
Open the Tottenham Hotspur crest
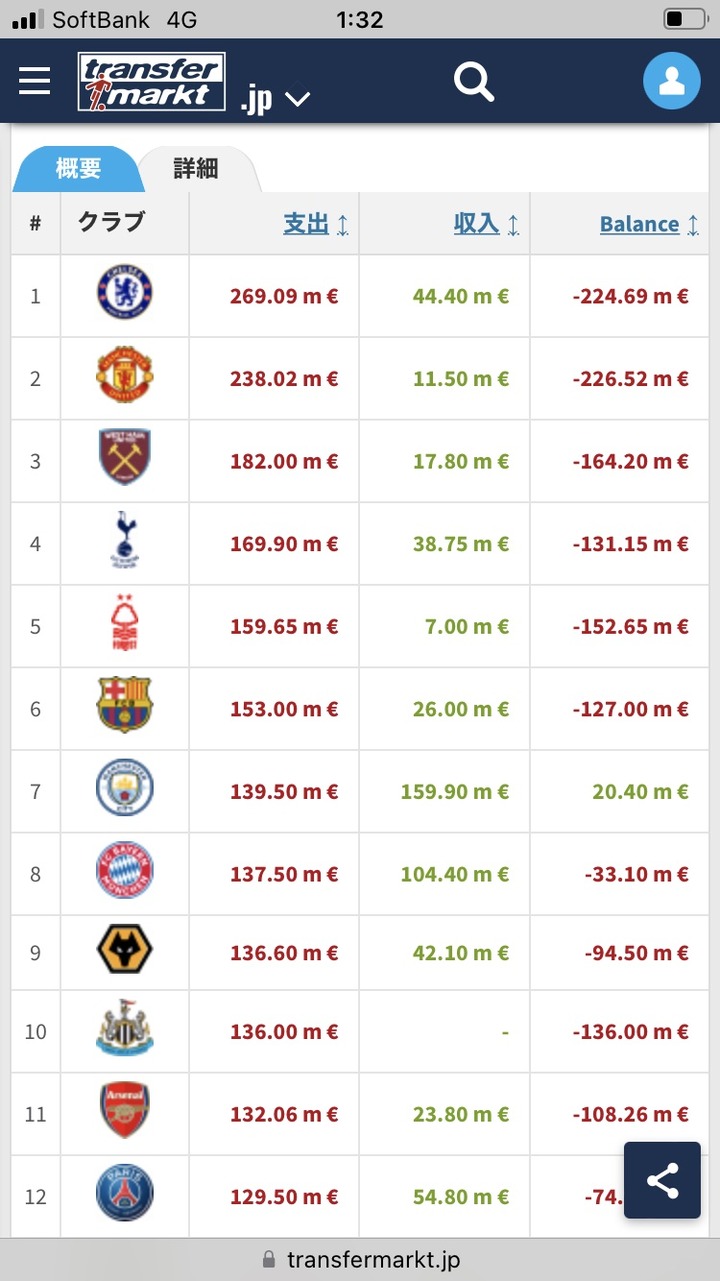click(124, 540)
